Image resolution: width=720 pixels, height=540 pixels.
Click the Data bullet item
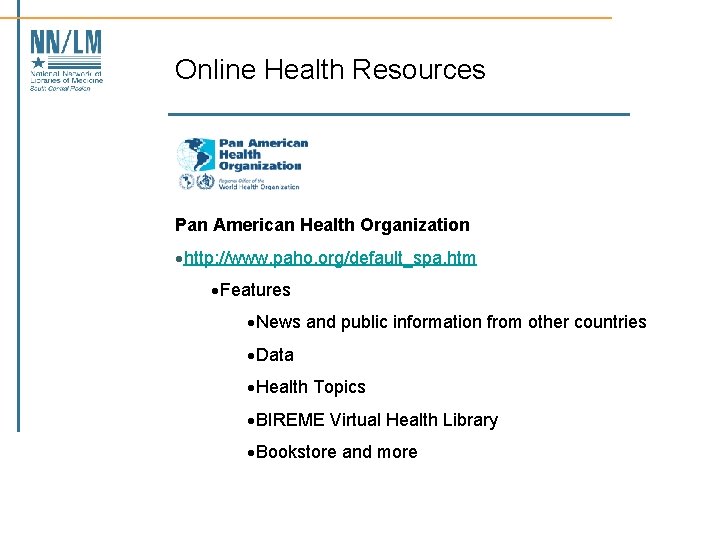tap(275, 355)
